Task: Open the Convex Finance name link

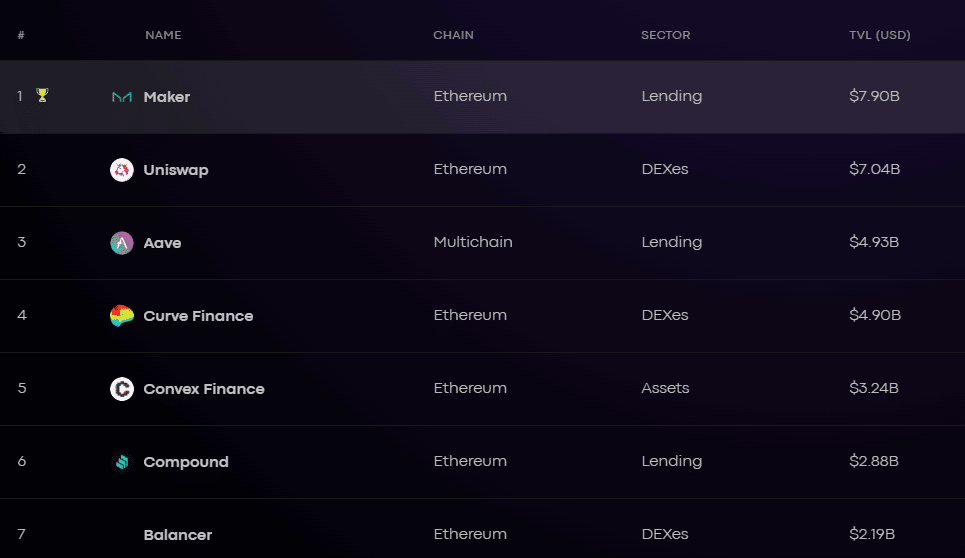Action: (x=204, y=389)
